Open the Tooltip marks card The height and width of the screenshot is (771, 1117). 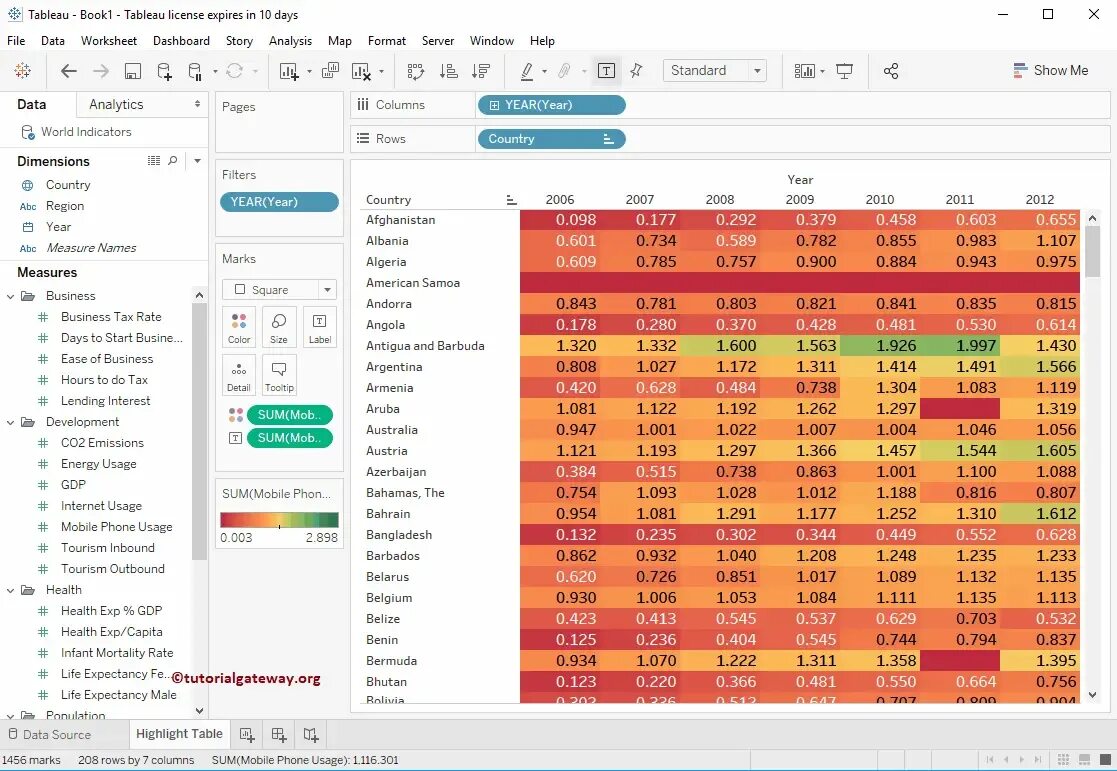(x=279, y=376)
